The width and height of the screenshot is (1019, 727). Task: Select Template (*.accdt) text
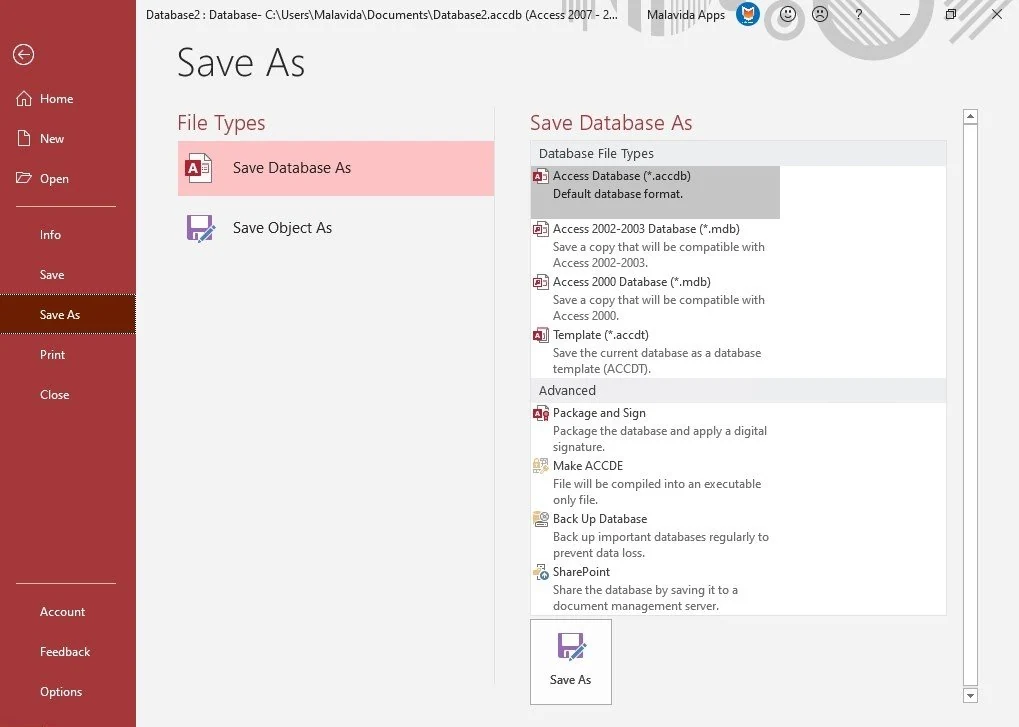(600, 335)
